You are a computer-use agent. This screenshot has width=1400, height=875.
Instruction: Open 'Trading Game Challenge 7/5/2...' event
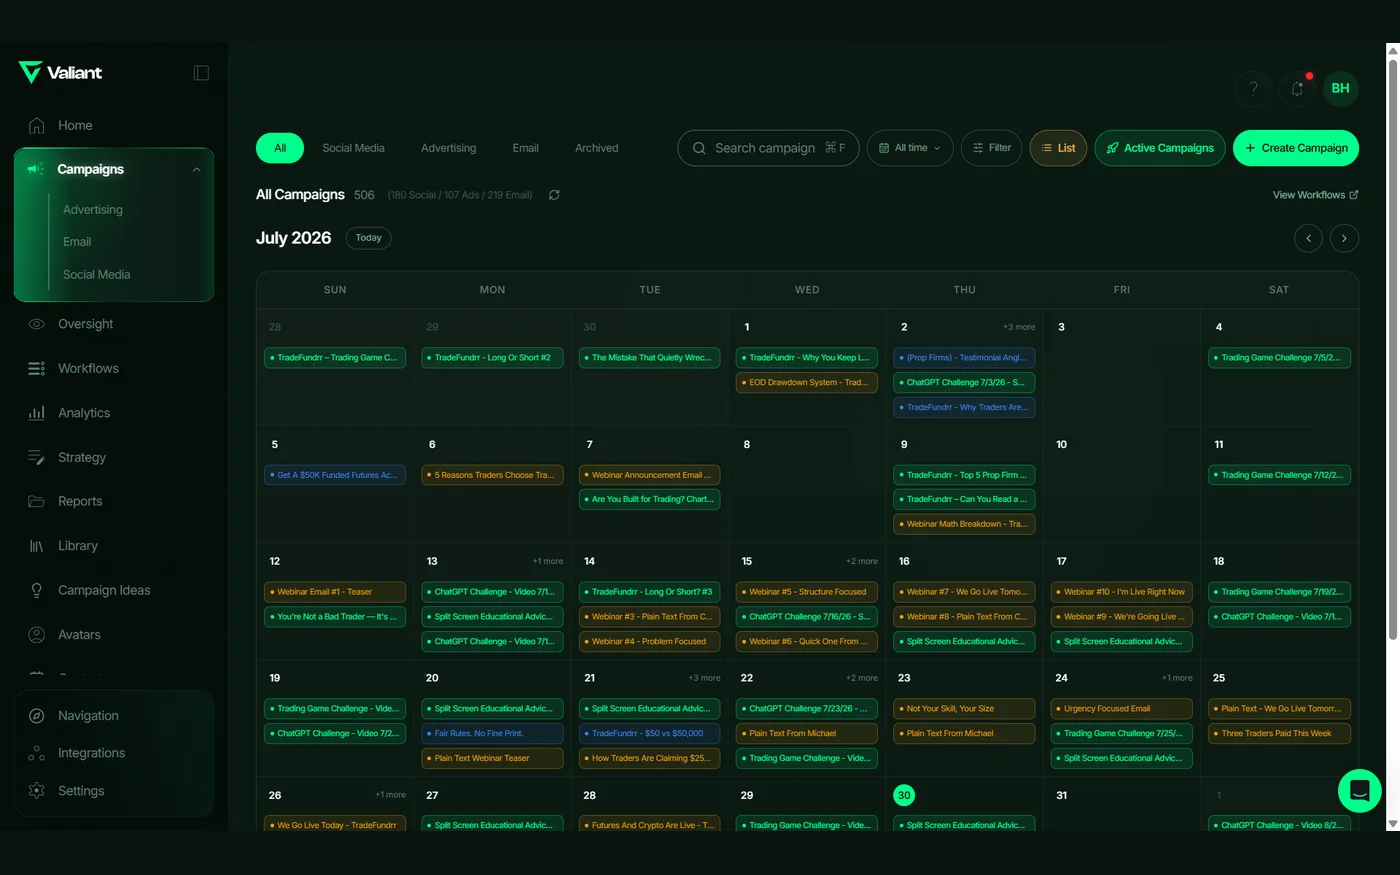[x=1279, y=357]
